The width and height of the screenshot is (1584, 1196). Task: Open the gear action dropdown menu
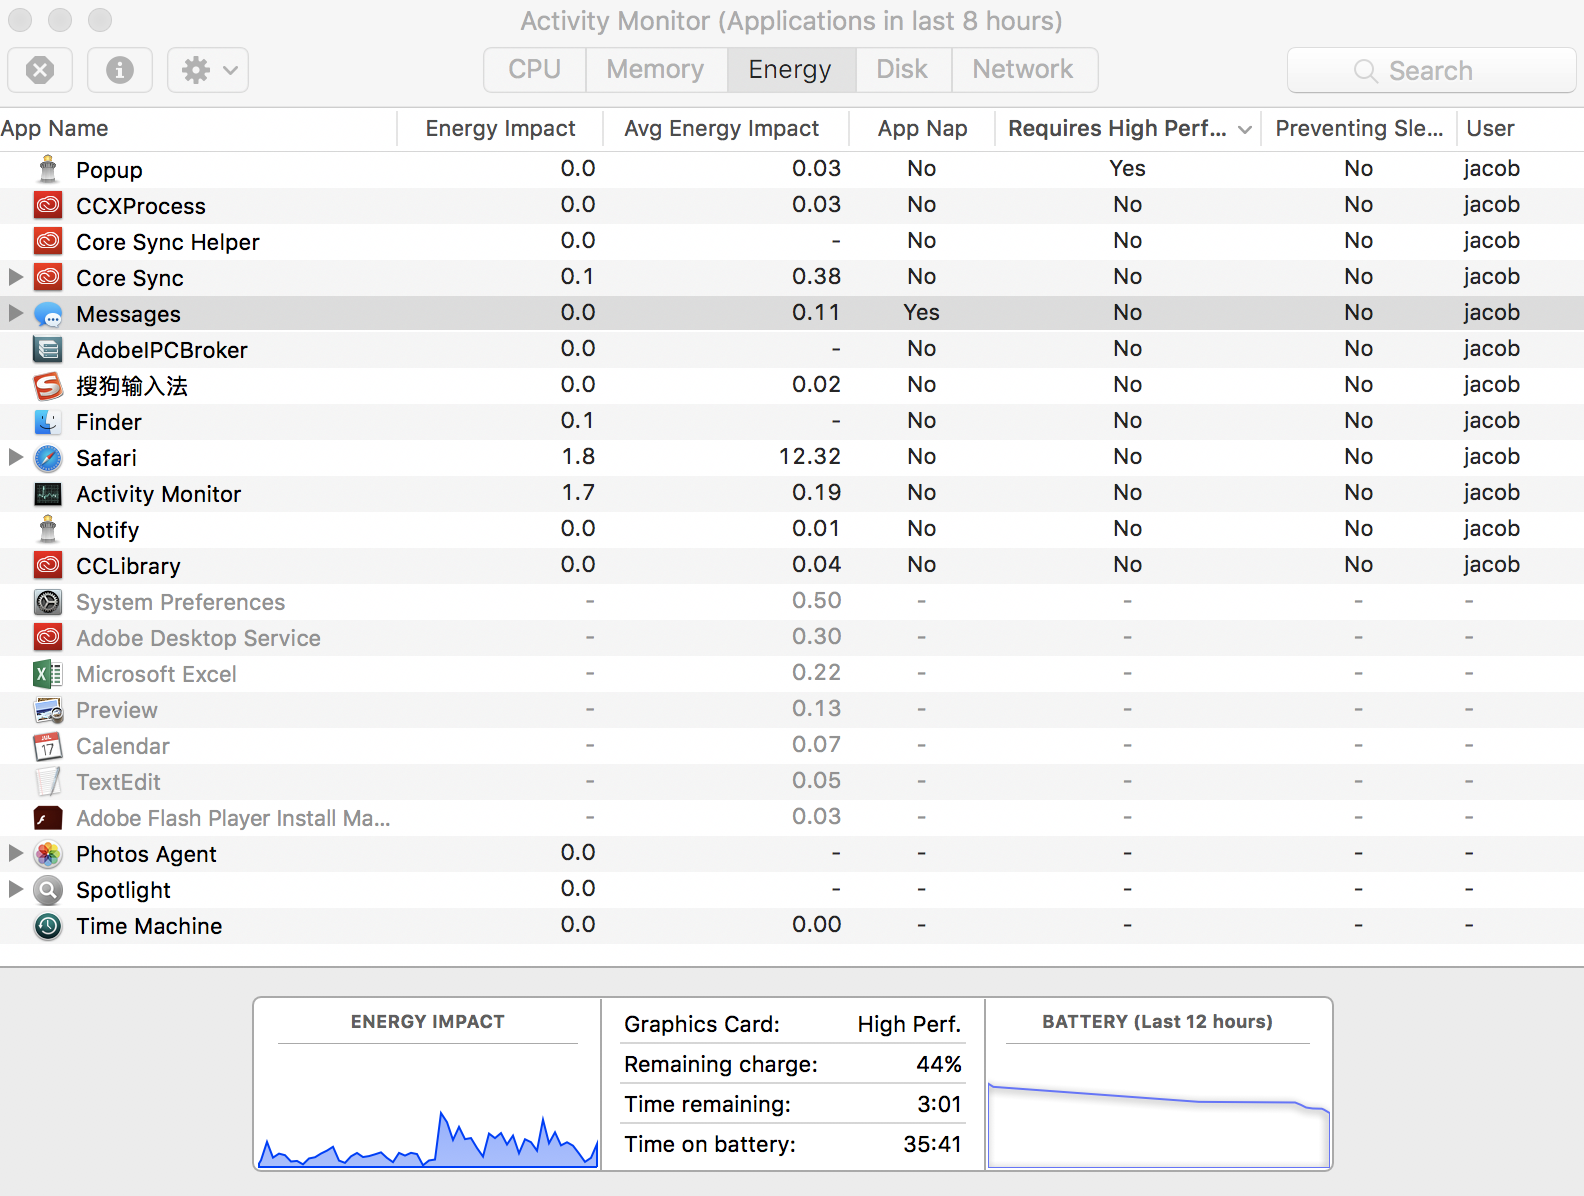coord(208,70)
